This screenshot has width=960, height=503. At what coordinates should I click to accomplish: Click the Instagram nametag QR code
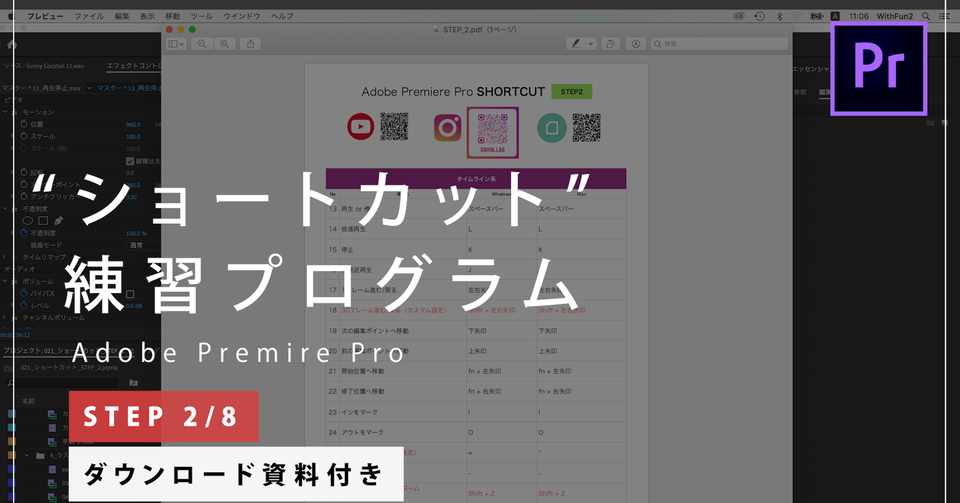tap(493, 132)
